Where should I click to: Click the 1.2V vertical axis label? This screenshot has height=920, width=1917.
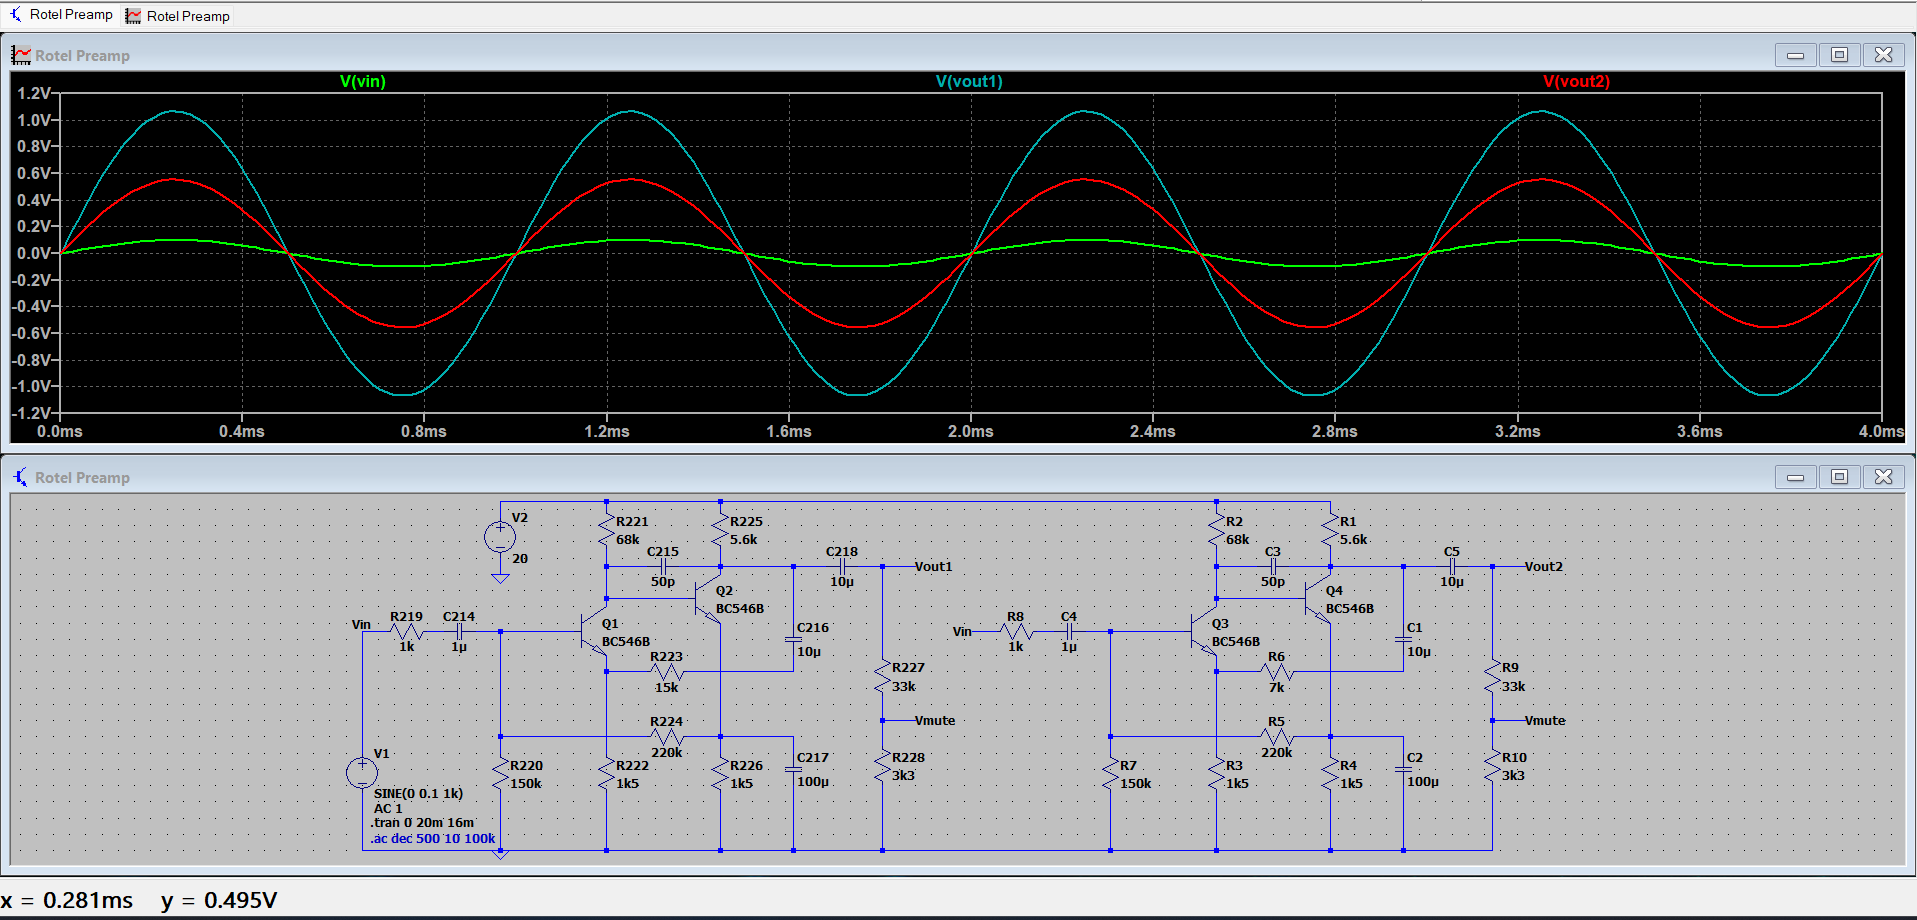tap(34, 93)
